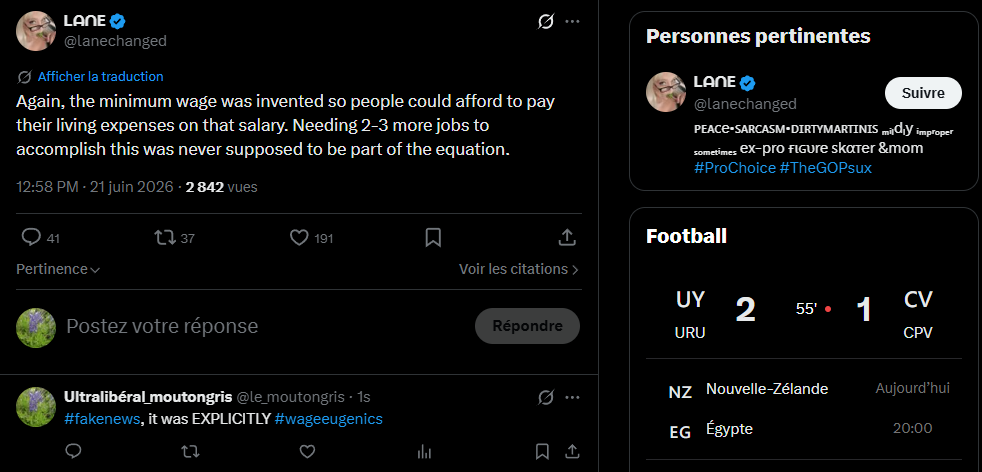982x472 pixels.
Task: Focus the Postez votre réponse field
Action: pyautogui.click(x=263, y=326)
